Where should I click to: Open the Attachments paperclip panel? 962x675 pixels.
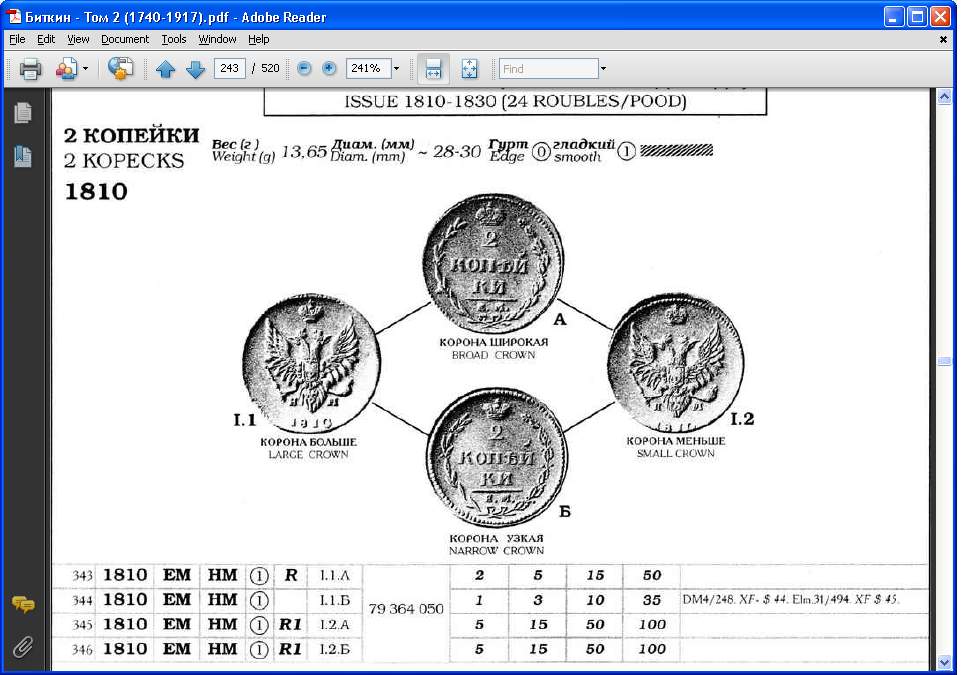point(23,647)
